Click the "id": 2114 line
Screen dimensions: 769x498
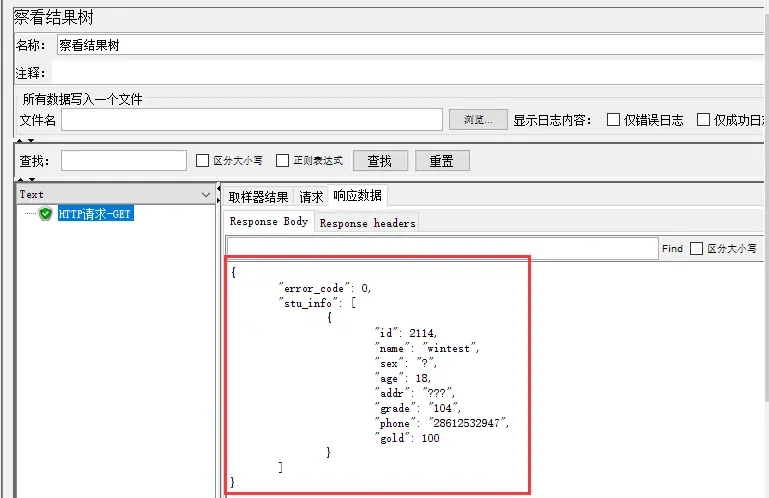click(406, 333)
